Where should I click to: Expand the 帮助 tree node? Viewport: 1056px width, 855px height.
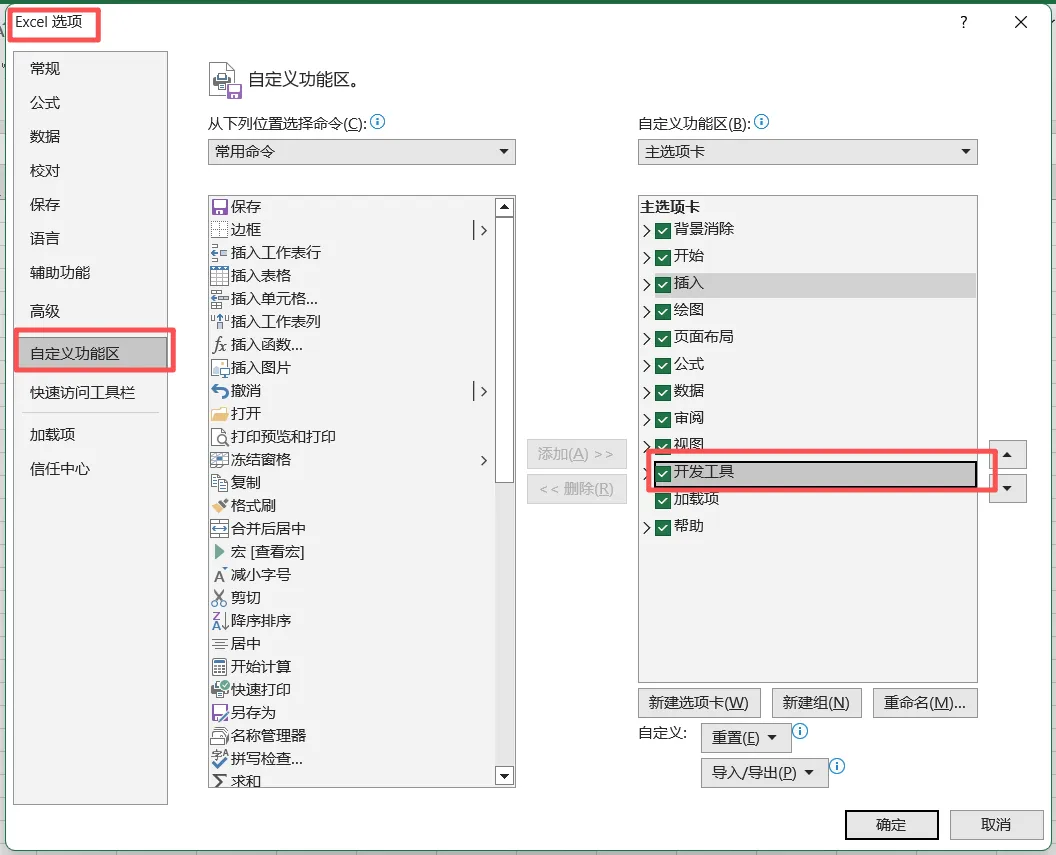point(647,528)
